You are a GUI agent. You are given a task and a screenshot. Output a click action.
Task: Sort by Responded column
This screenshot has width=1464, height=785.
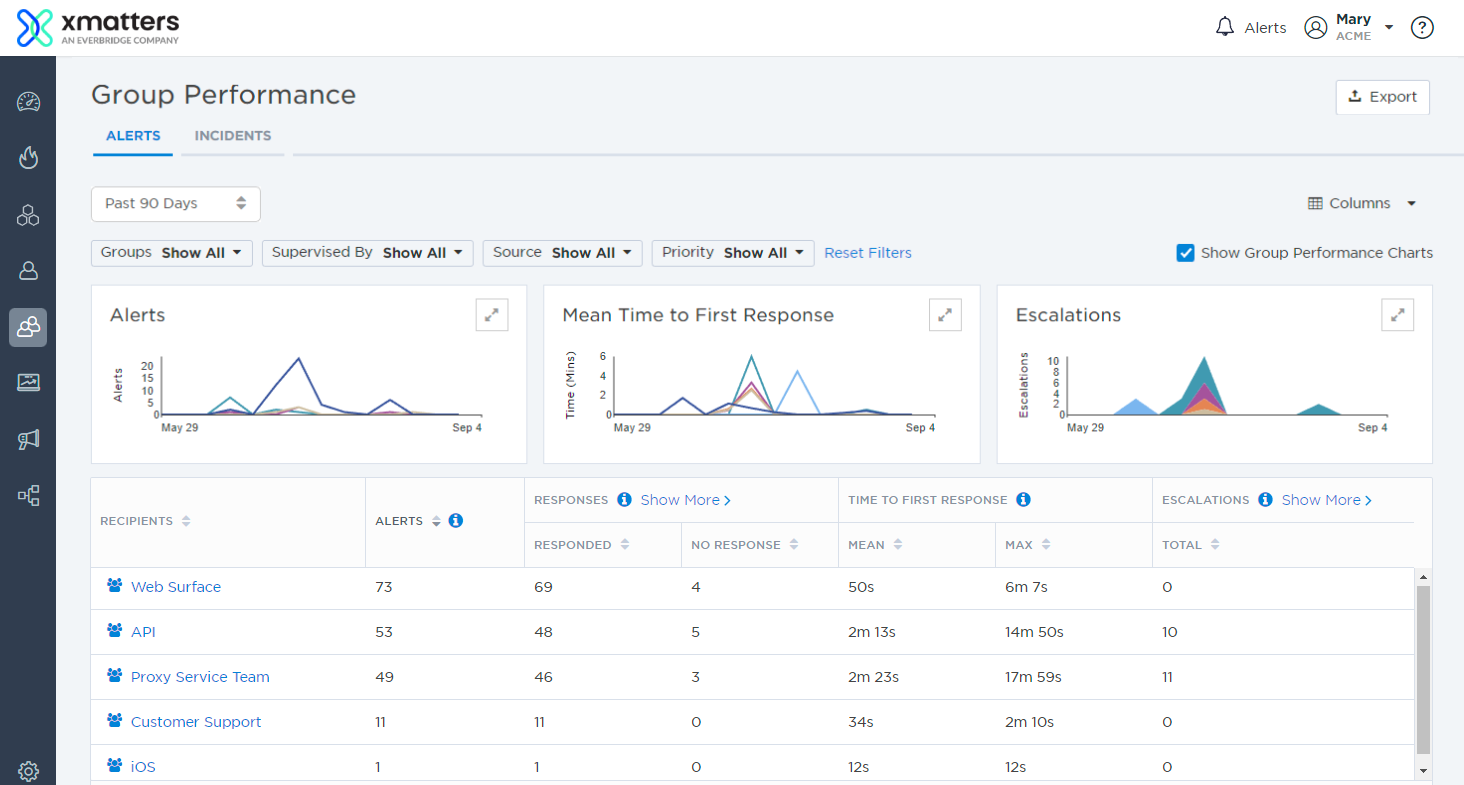(x=625, y=545)
